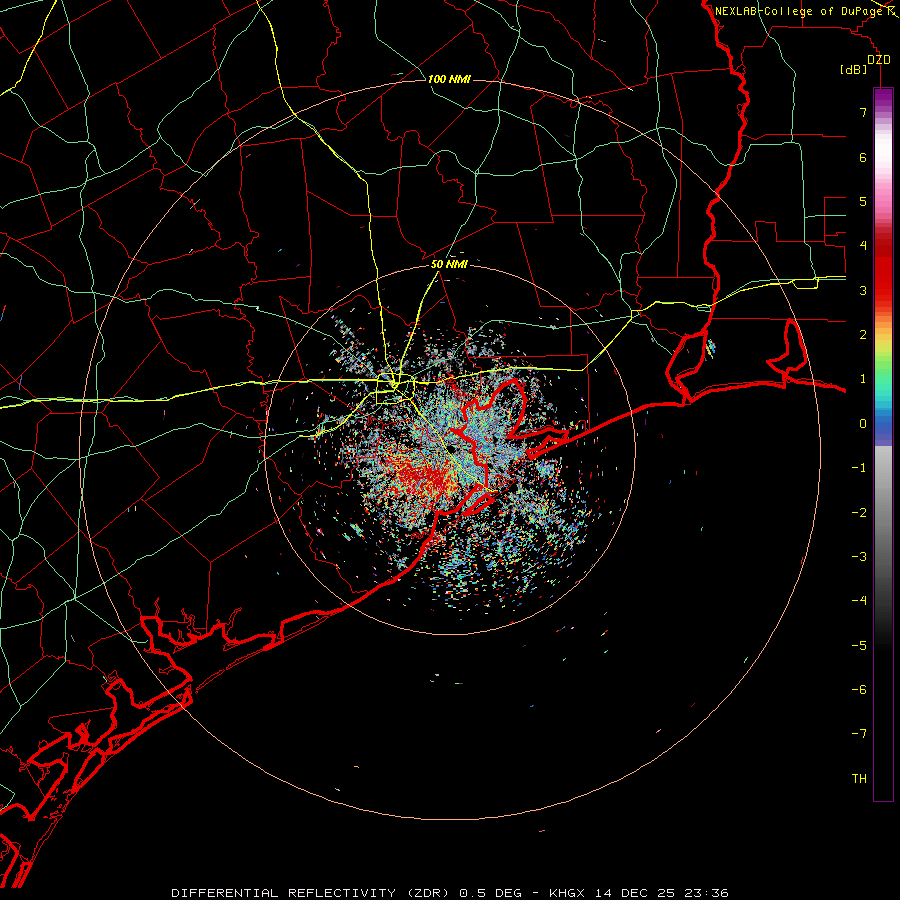Click the "-5" value on the dB scale
Image resolution: width=900 pixels, height=900 pixels.
click(859, 646)
